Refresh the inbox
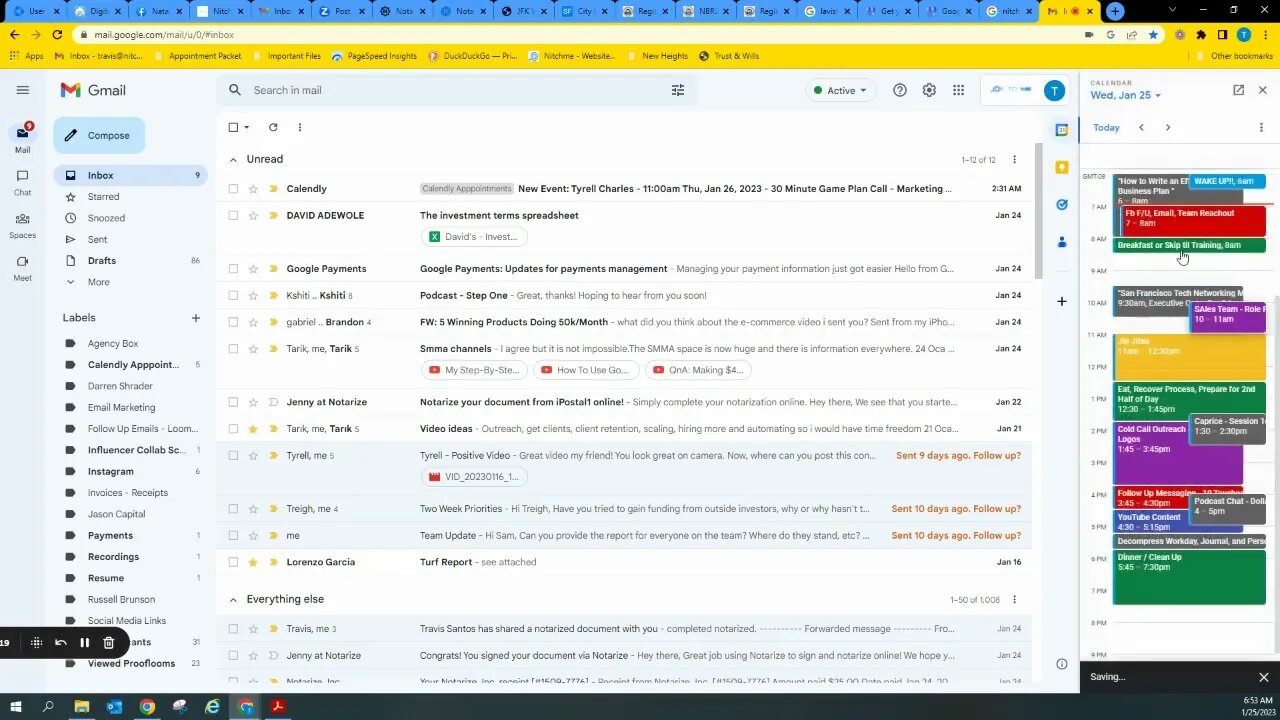 point(273,127)
